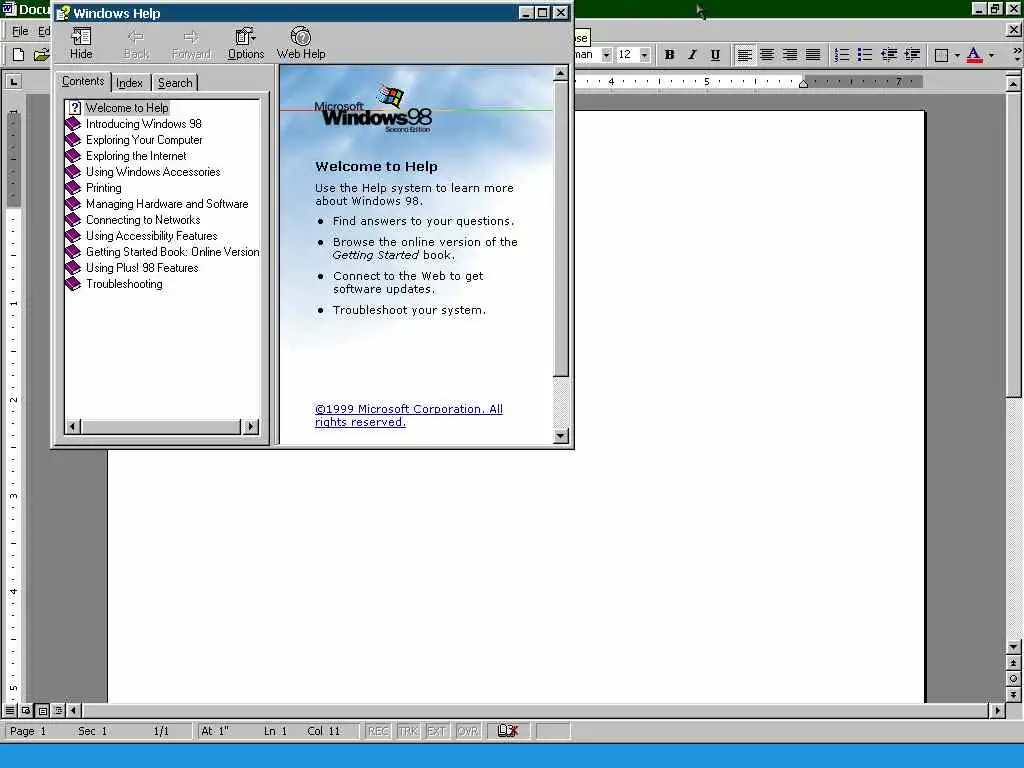Apply bulleted list in Word
Screen dimensions: 1024x768
865,55
